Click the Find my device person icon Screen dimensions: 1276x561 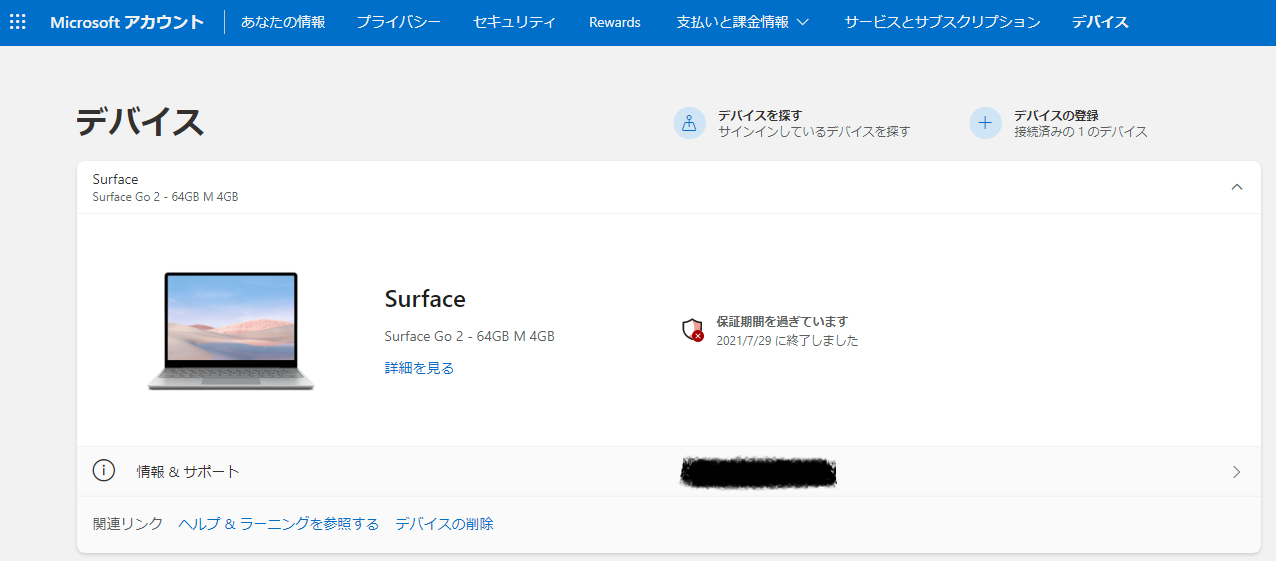(x=689, y=123)
